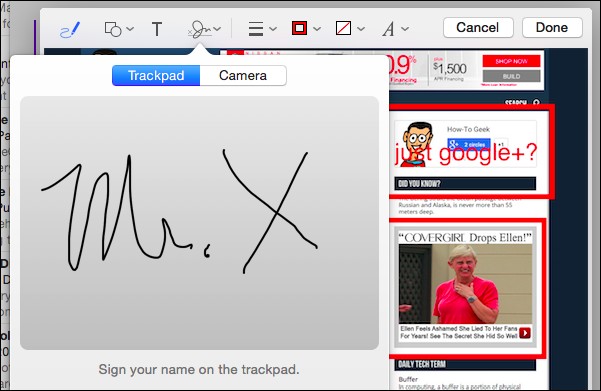Viewport: 601px width, 391px height.
Task: Click the DID YOU KNOW? header
Action: coord(465,184)
